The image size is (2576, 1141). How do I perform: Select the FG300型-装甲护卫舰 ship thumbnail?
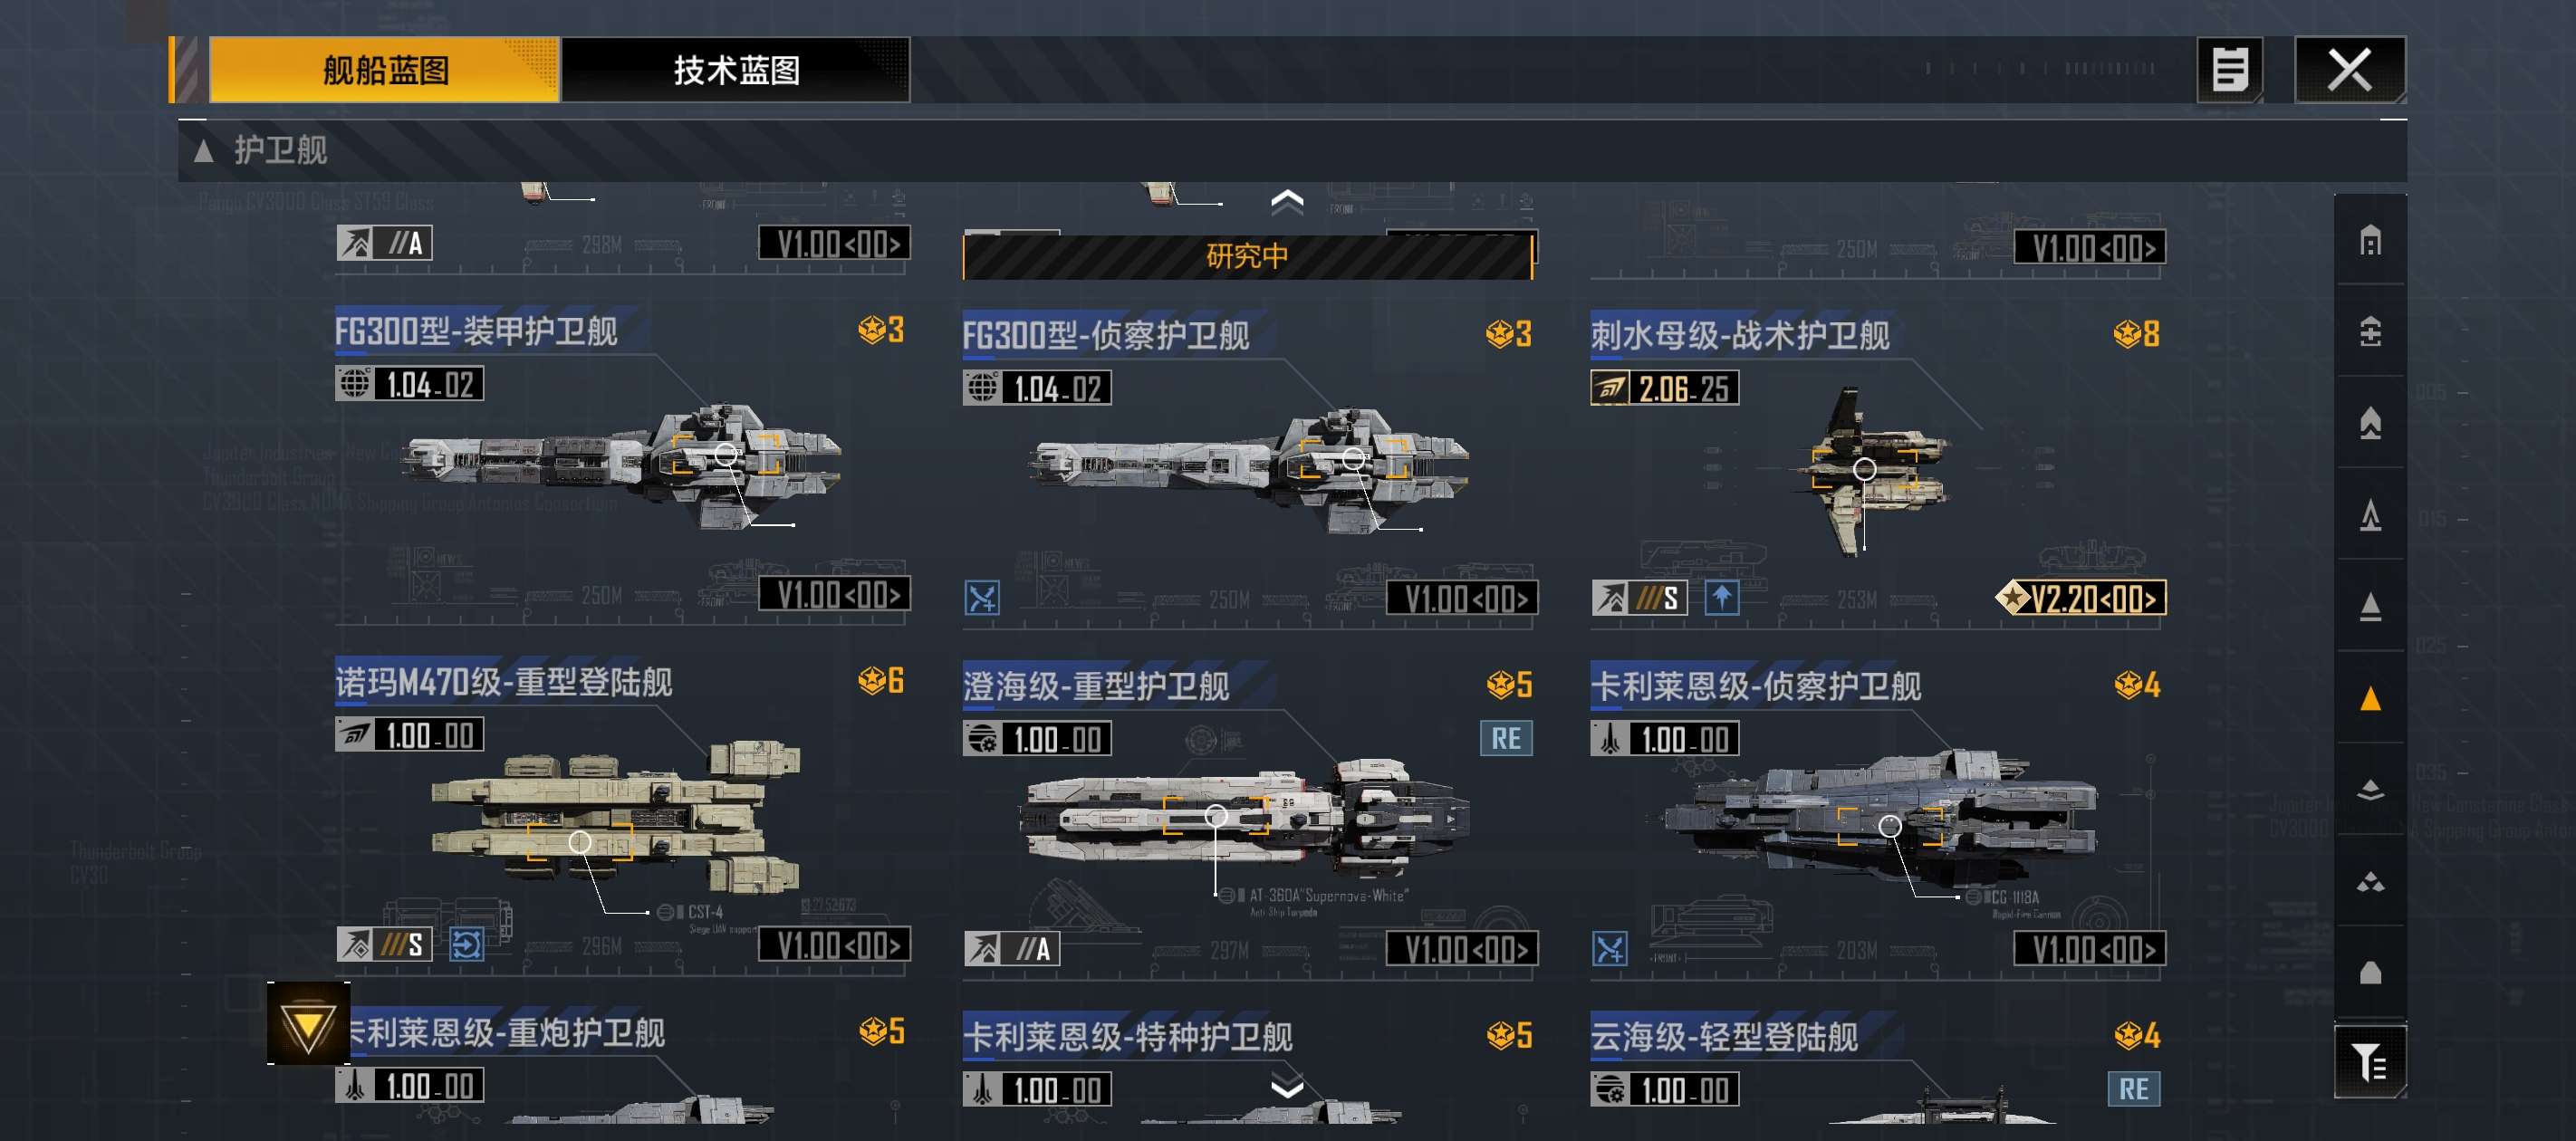coord(620,465)
